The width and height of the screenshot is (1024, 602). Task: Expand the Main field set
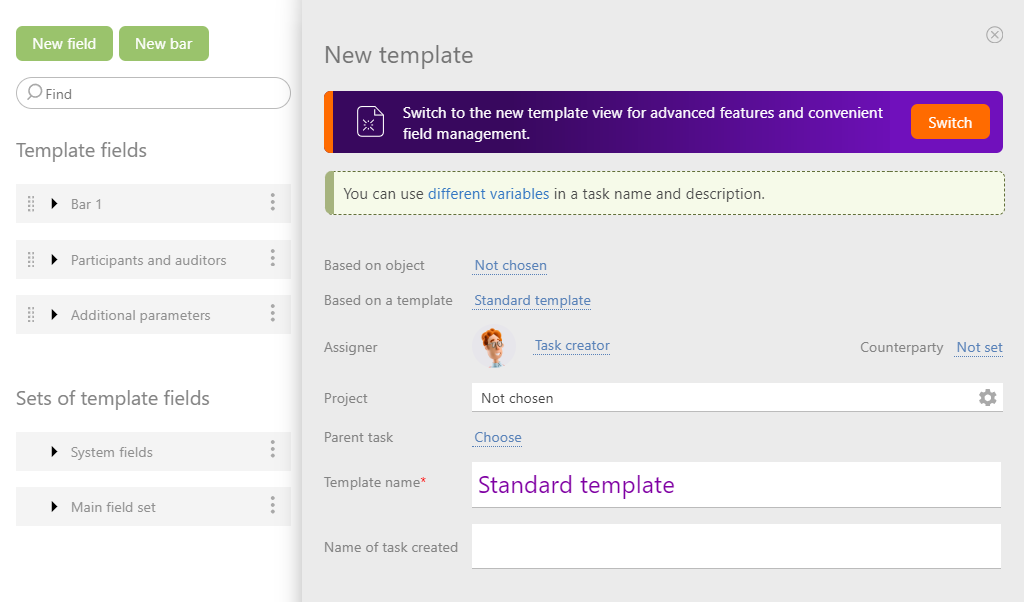click(x=54, y=507)
